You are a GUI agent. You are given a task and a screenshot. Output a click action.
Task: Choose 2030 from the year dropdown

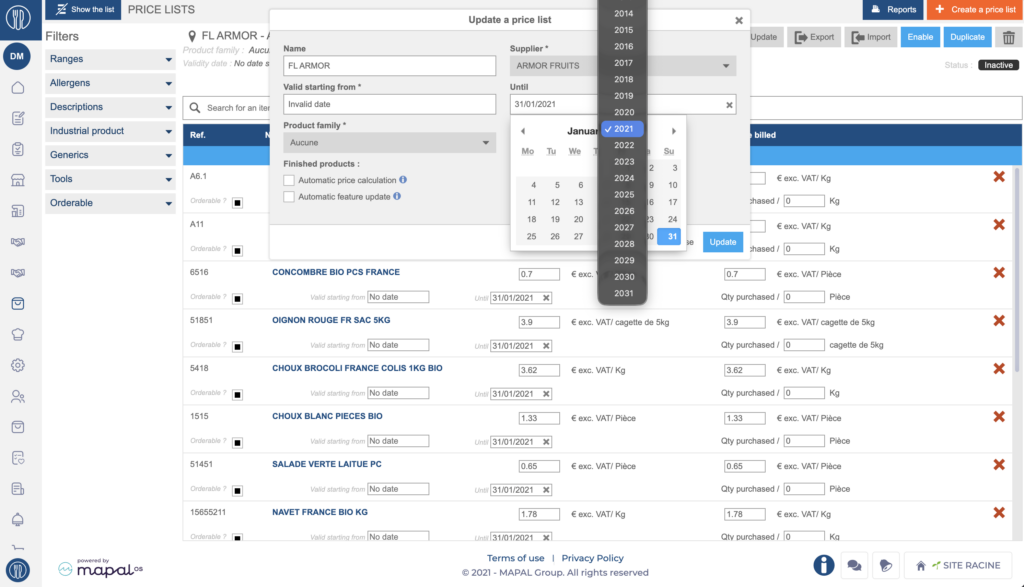coord(622,277)
